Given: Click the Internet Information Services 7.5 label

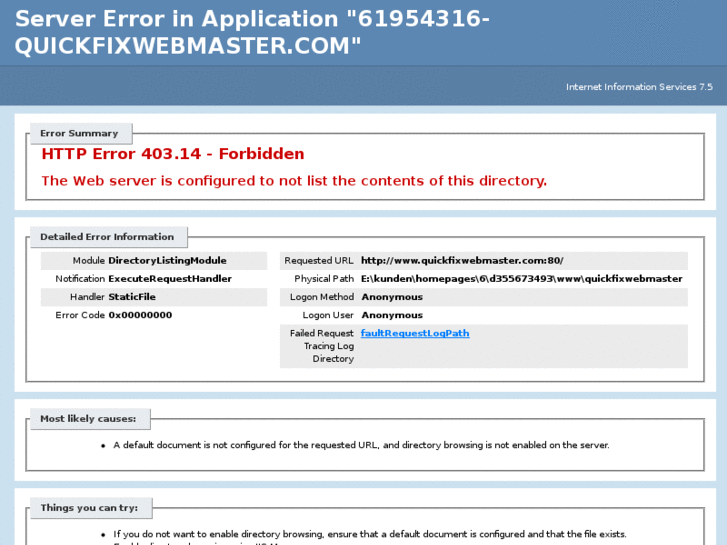Looking at the screenshot, I should click(x=639, y=87).
